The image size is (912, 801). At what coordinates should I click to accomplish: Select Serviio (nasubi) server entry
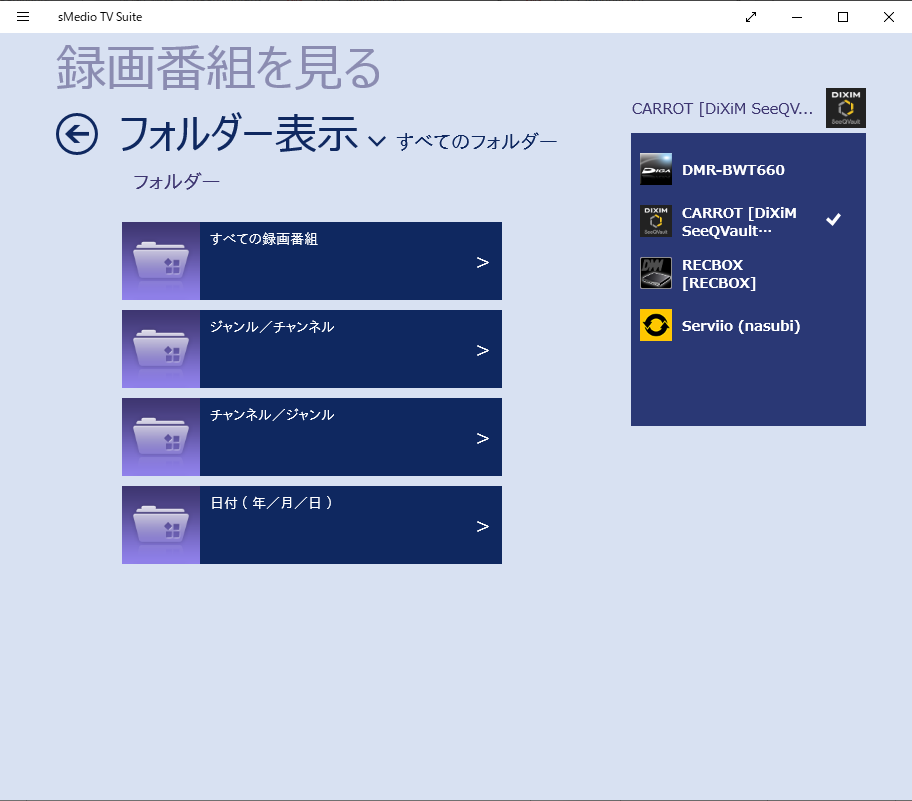coord(741,325)
